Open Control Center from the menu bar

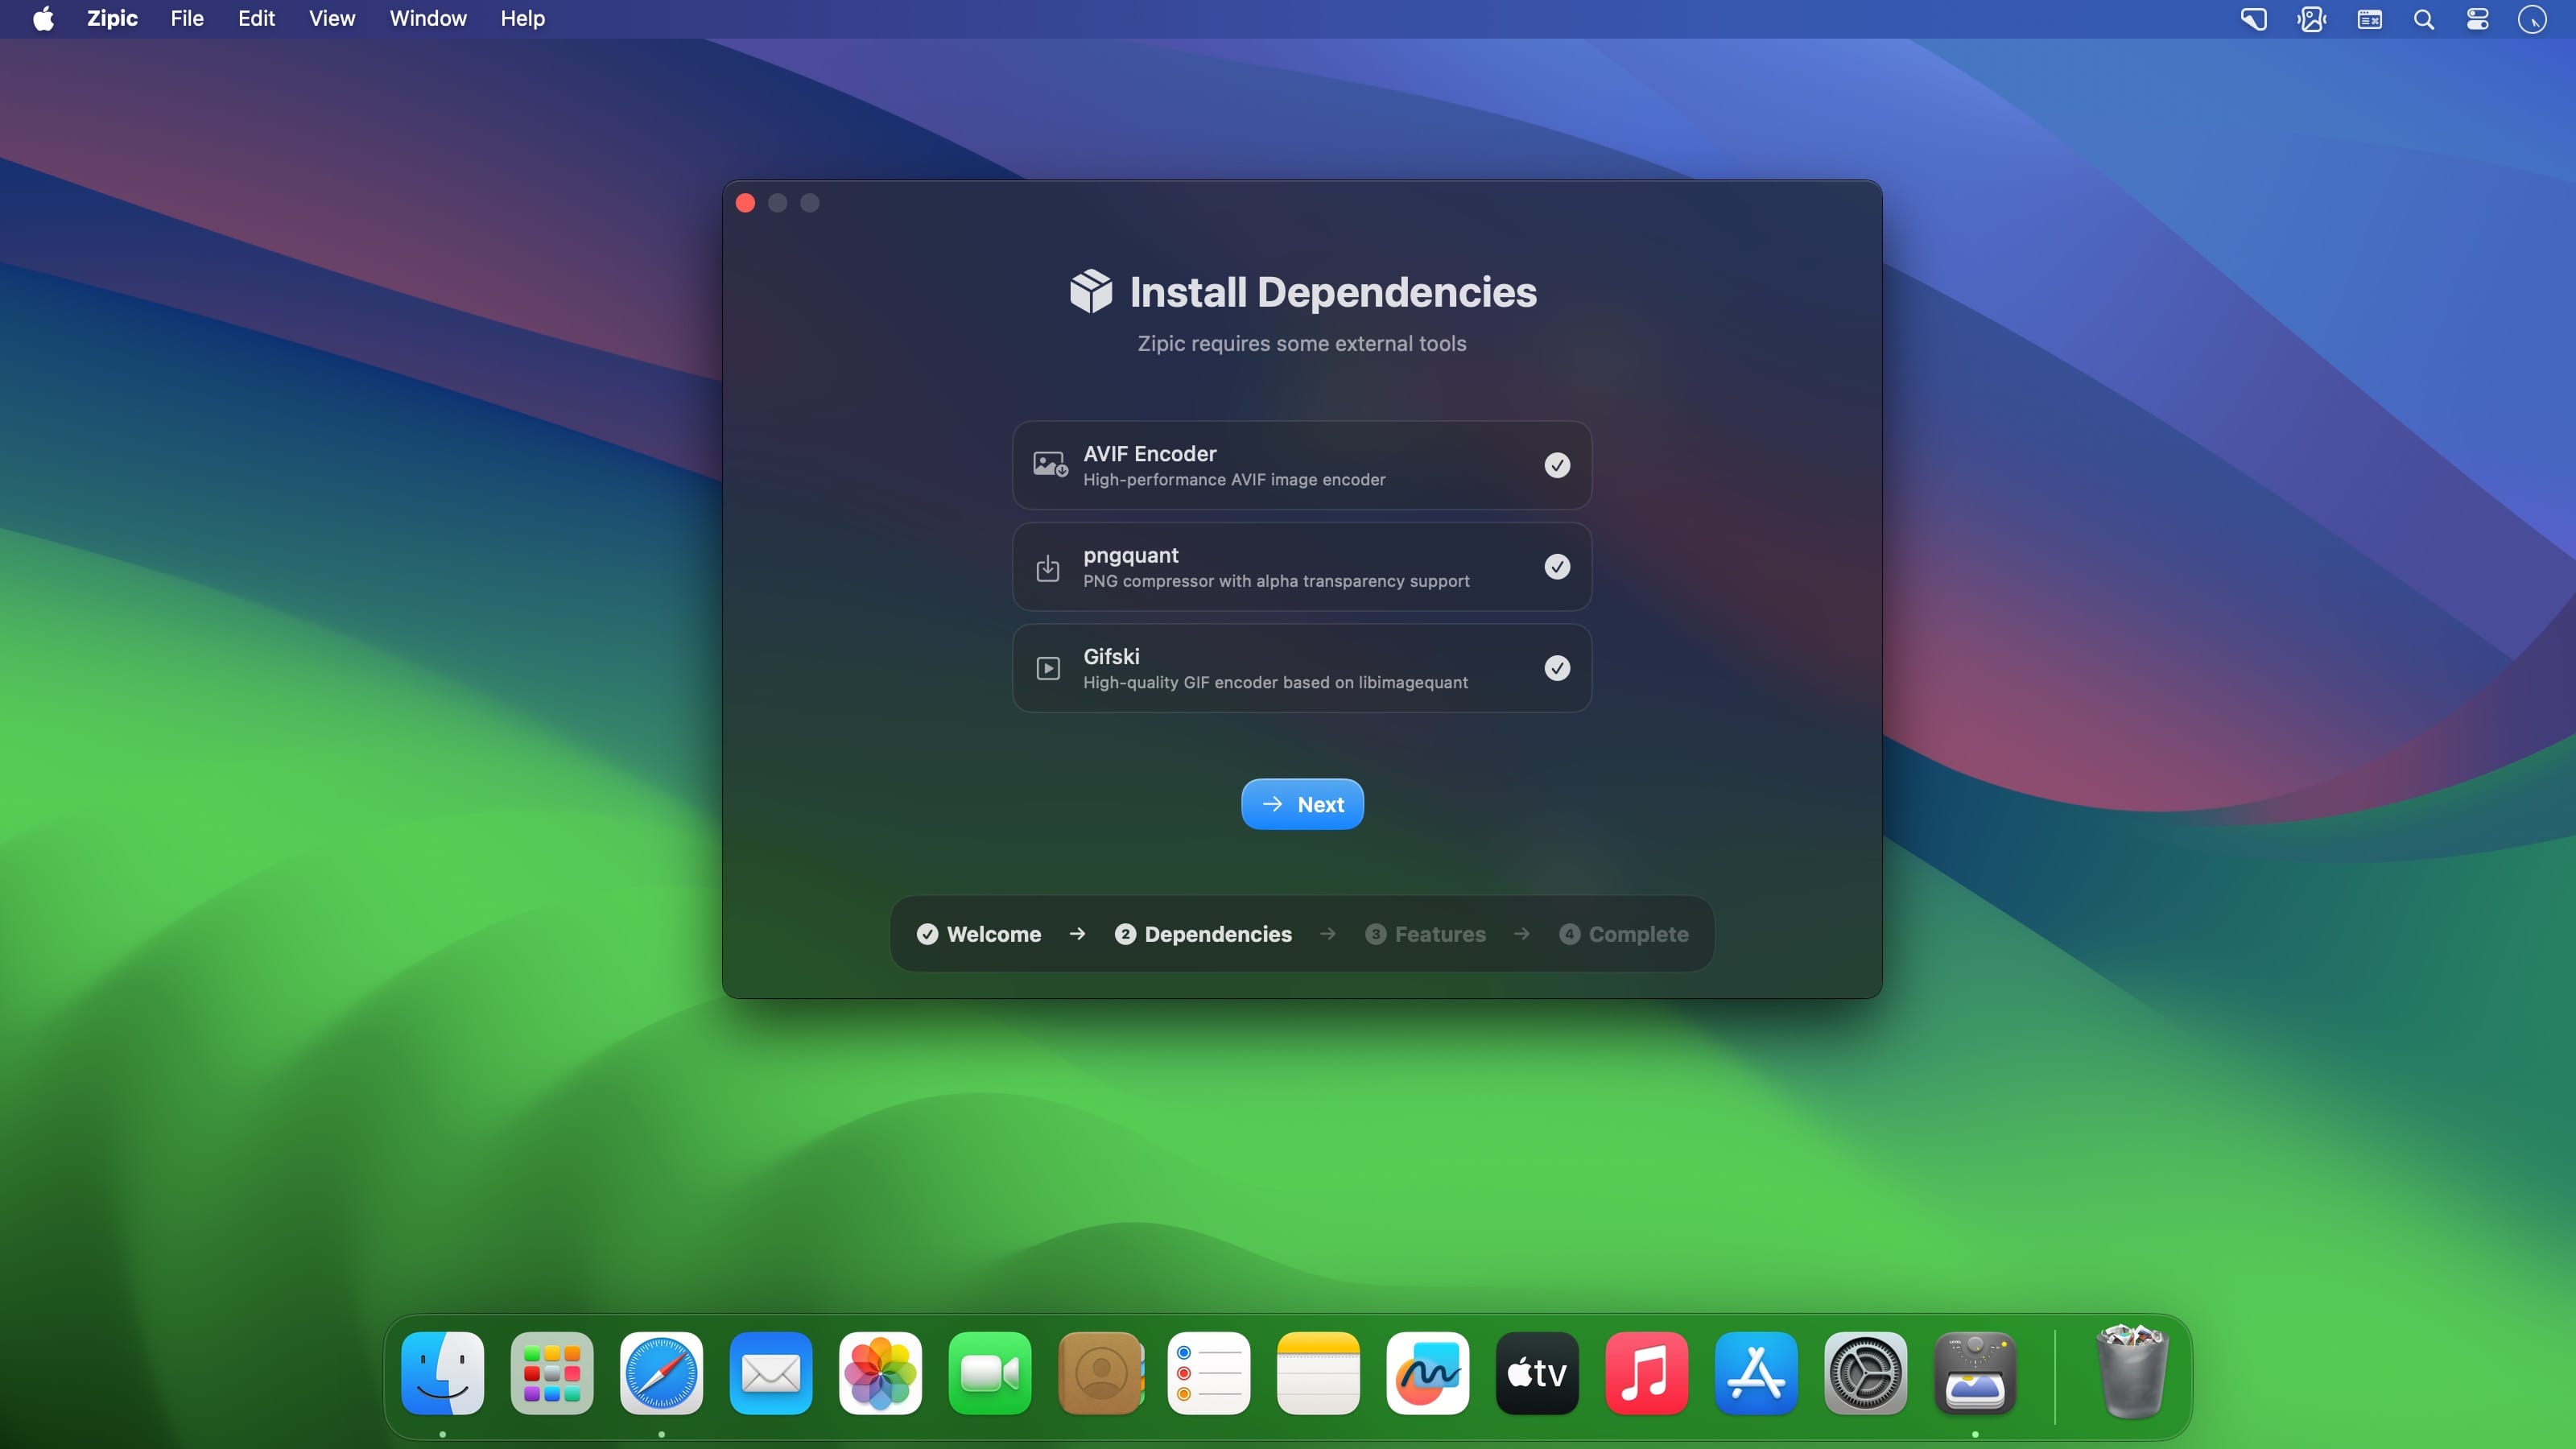pos(2477,19)
